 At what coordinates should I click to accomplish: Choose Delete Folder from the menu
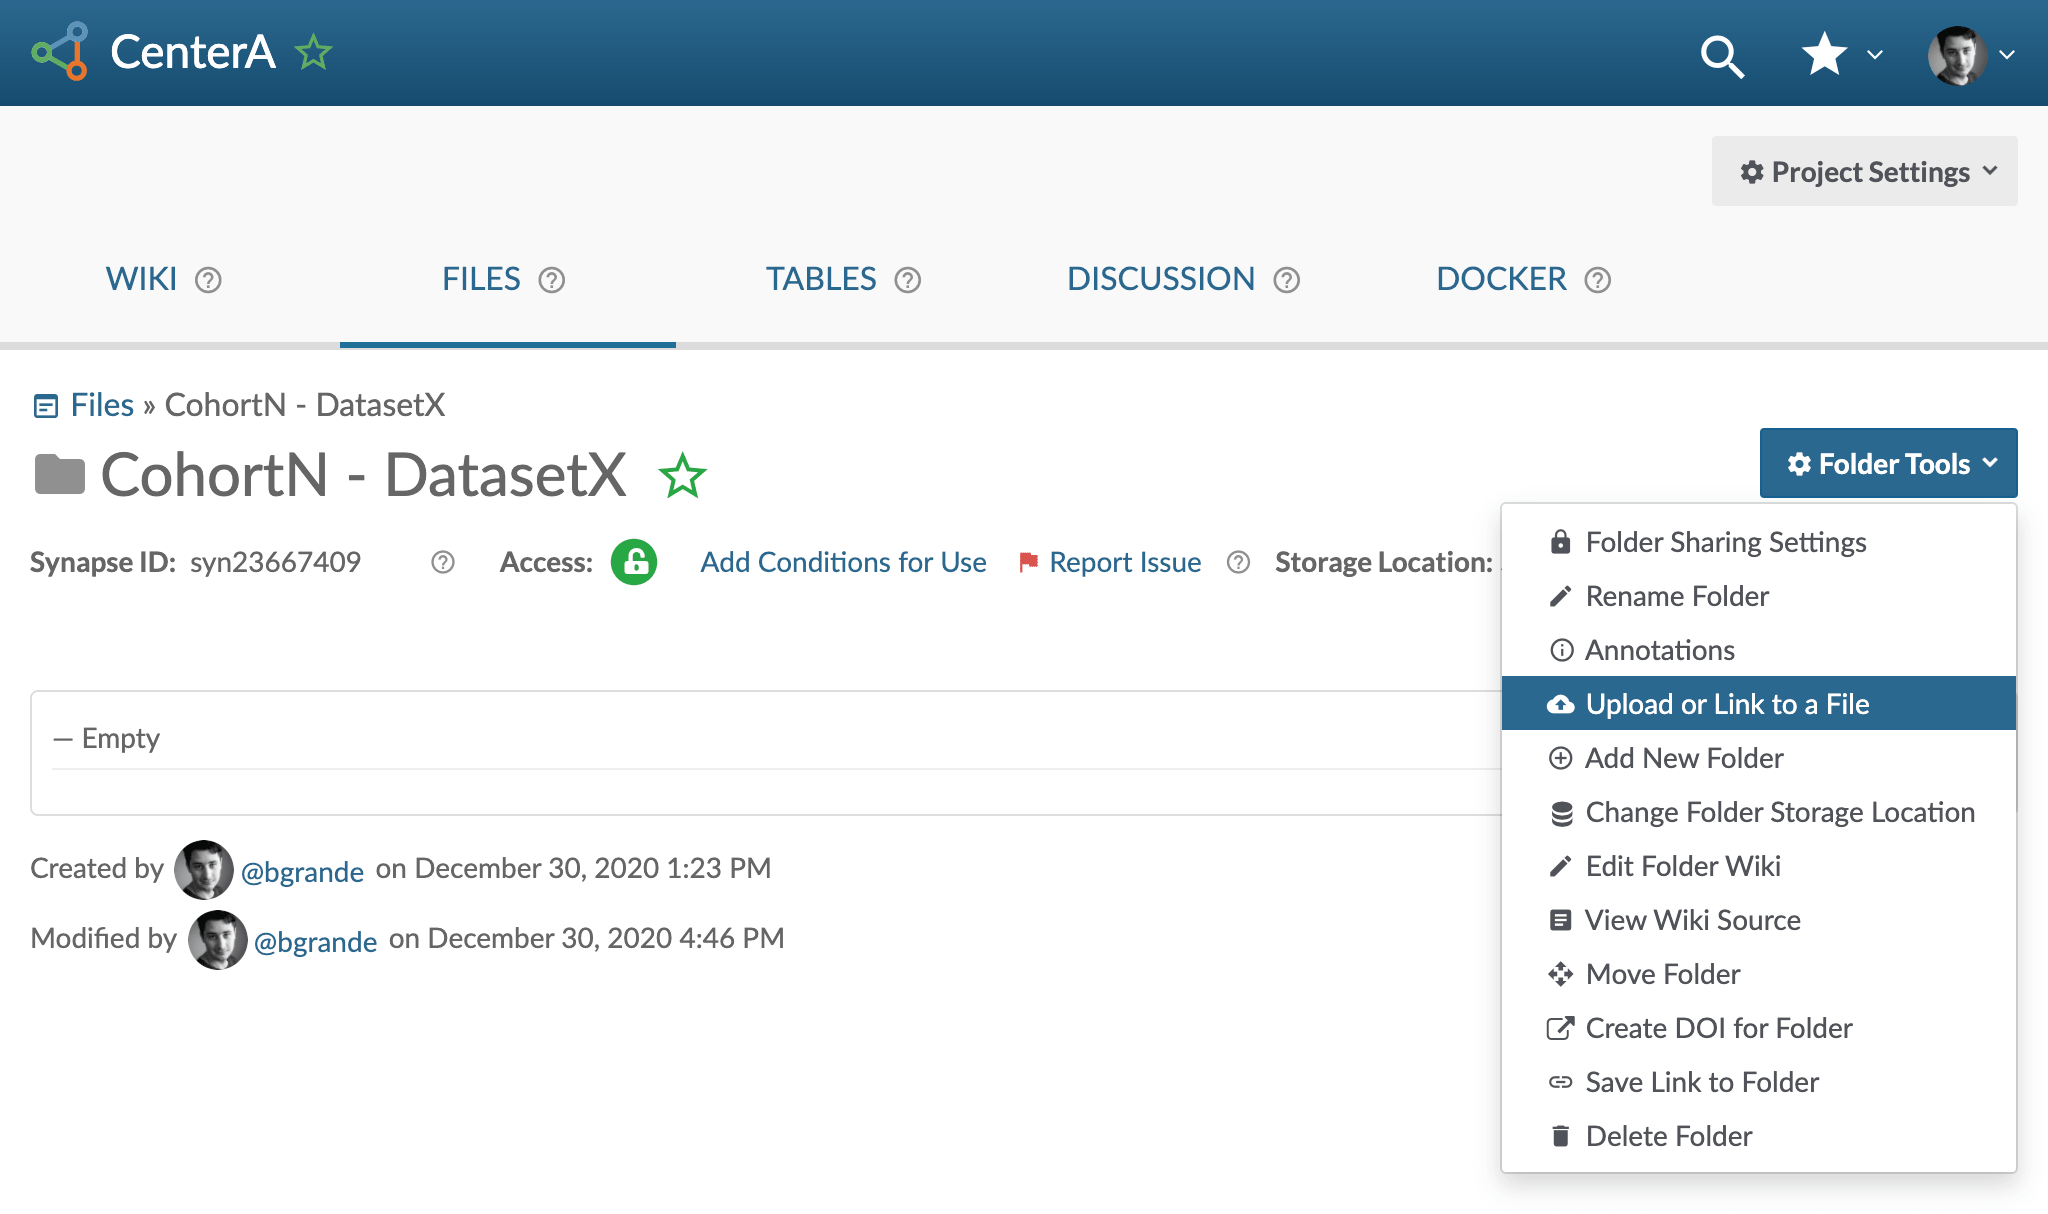(x=1668, y=1136)
